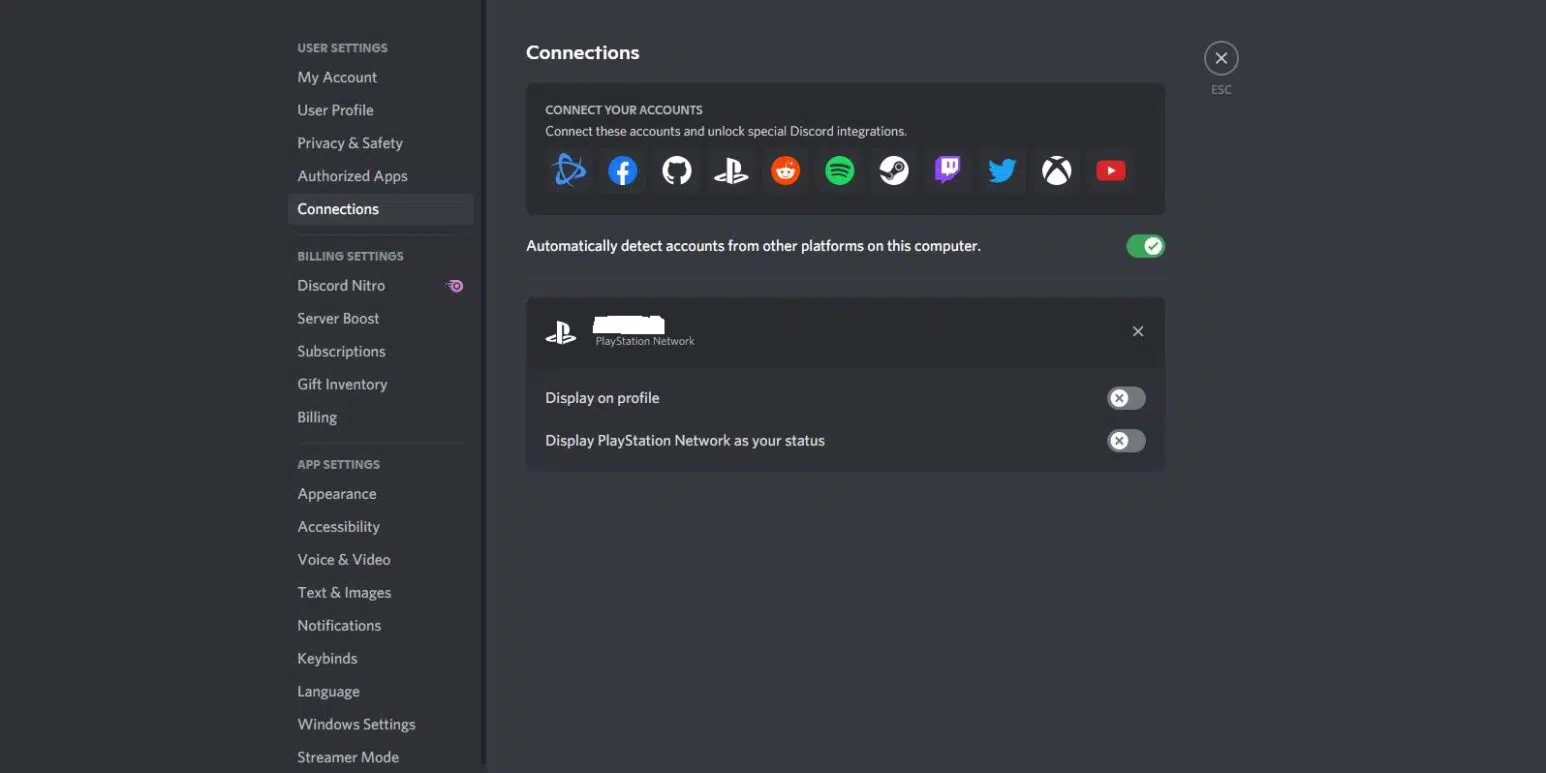1546x773 pixels.
Task: Connect your Twitter account
Action: (x=1002, y=171)
